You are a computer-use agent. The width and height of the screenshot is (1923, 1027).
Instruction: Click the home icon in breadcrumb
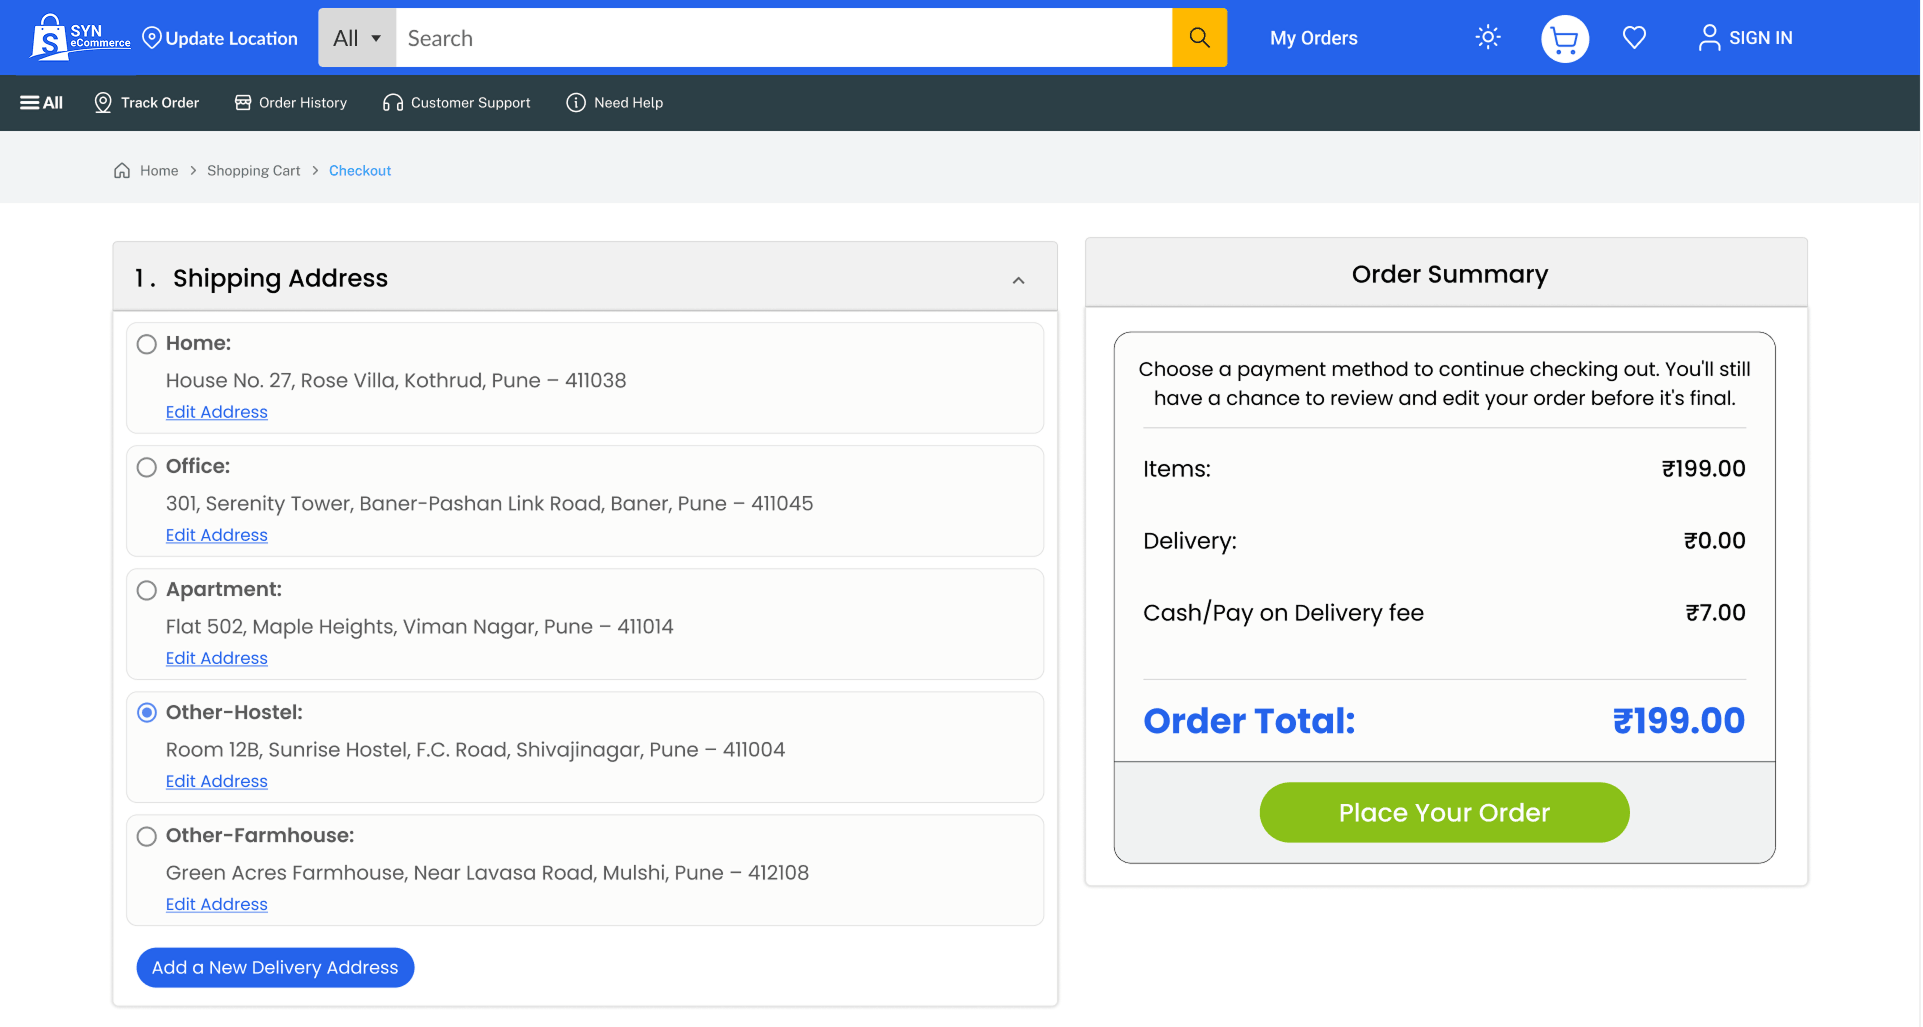pyautogui.click(x=122, y=171)
